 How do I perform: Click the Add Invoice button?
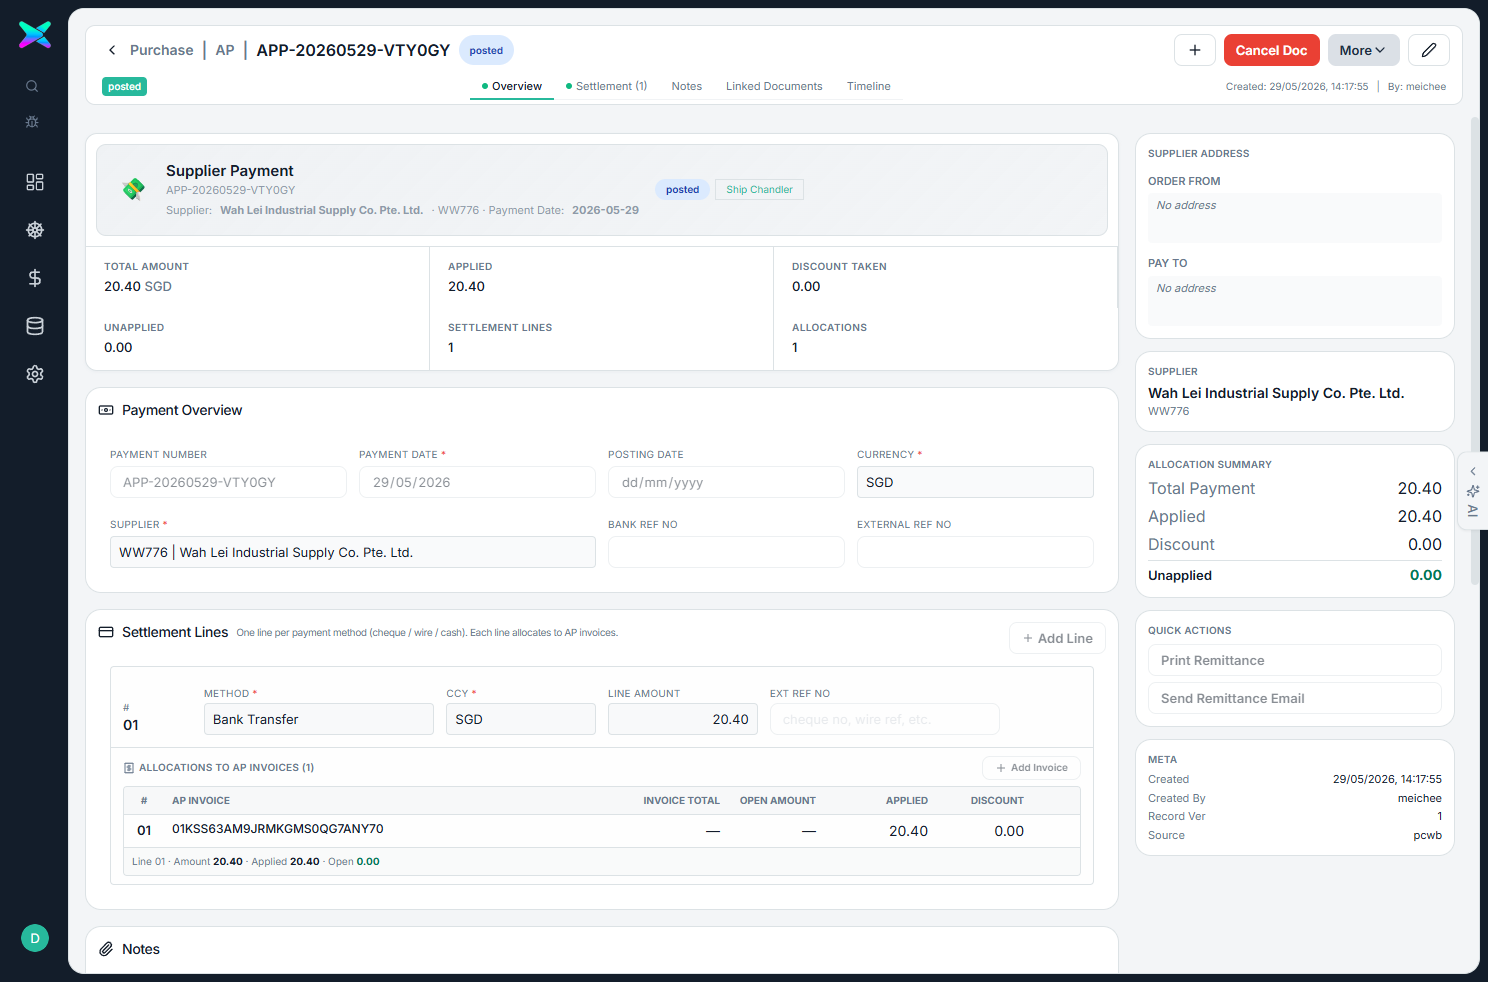(1031, 768)
